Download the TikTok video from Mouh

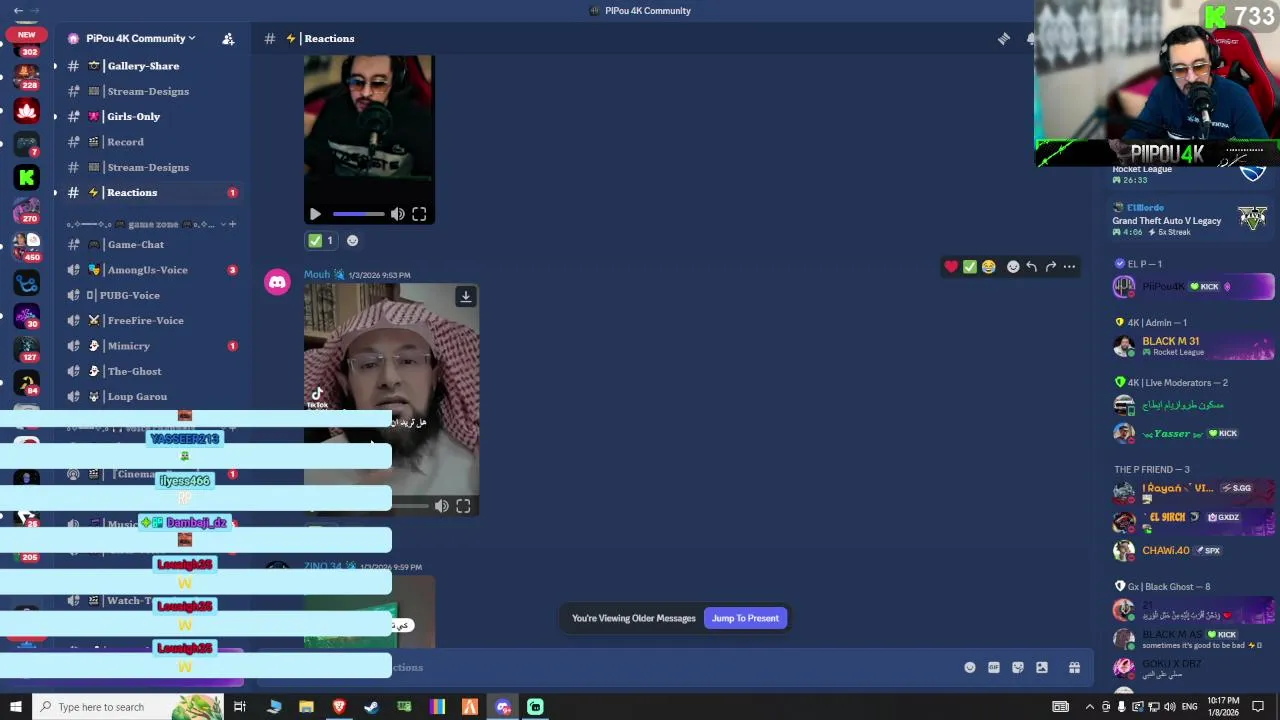pyautogui.click(x=465, y=297)
